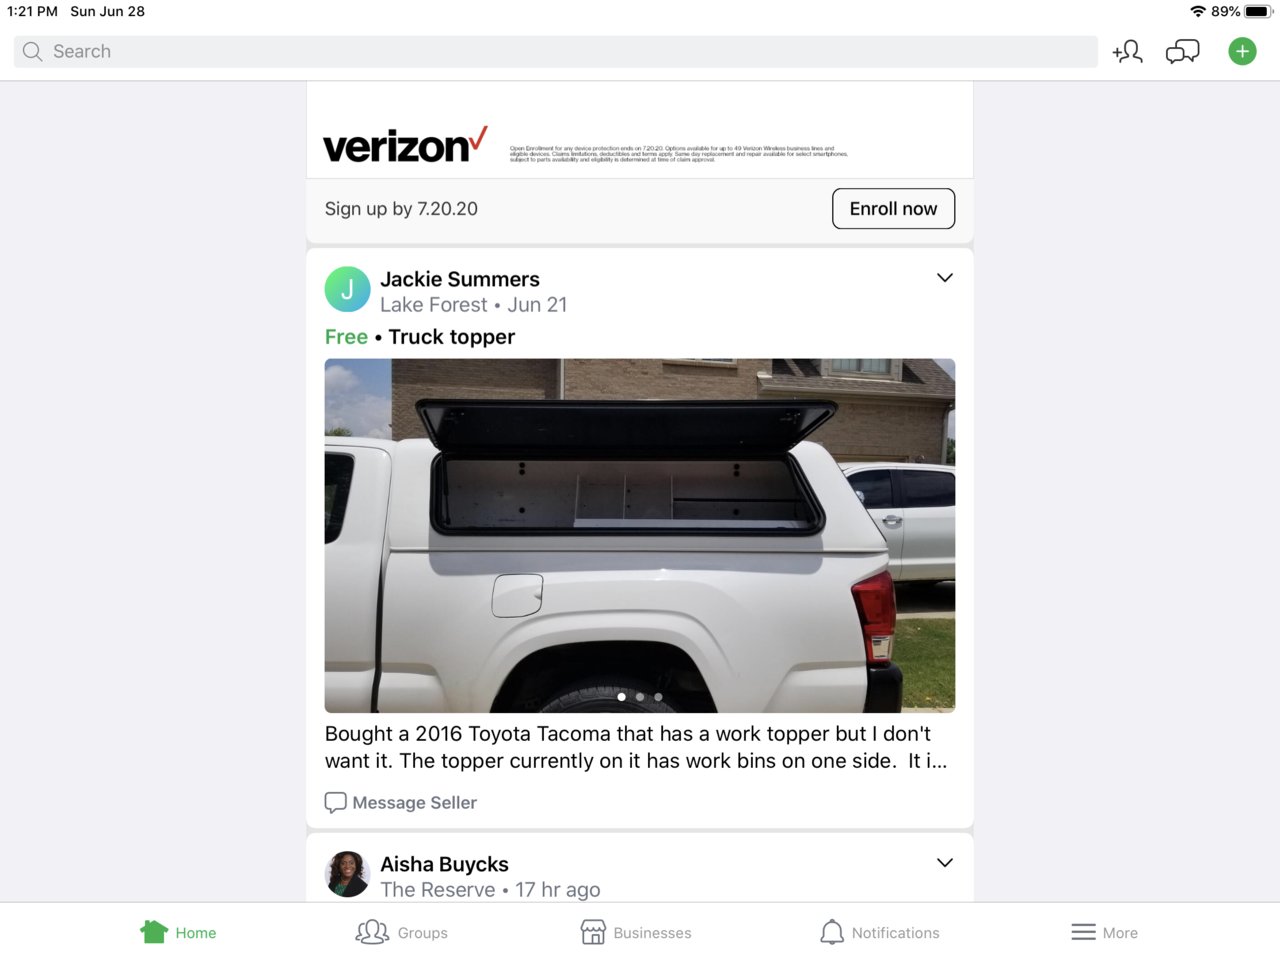Open Jackie Summers' avatar
1280x960 pixels.
(x=348, y=290)
